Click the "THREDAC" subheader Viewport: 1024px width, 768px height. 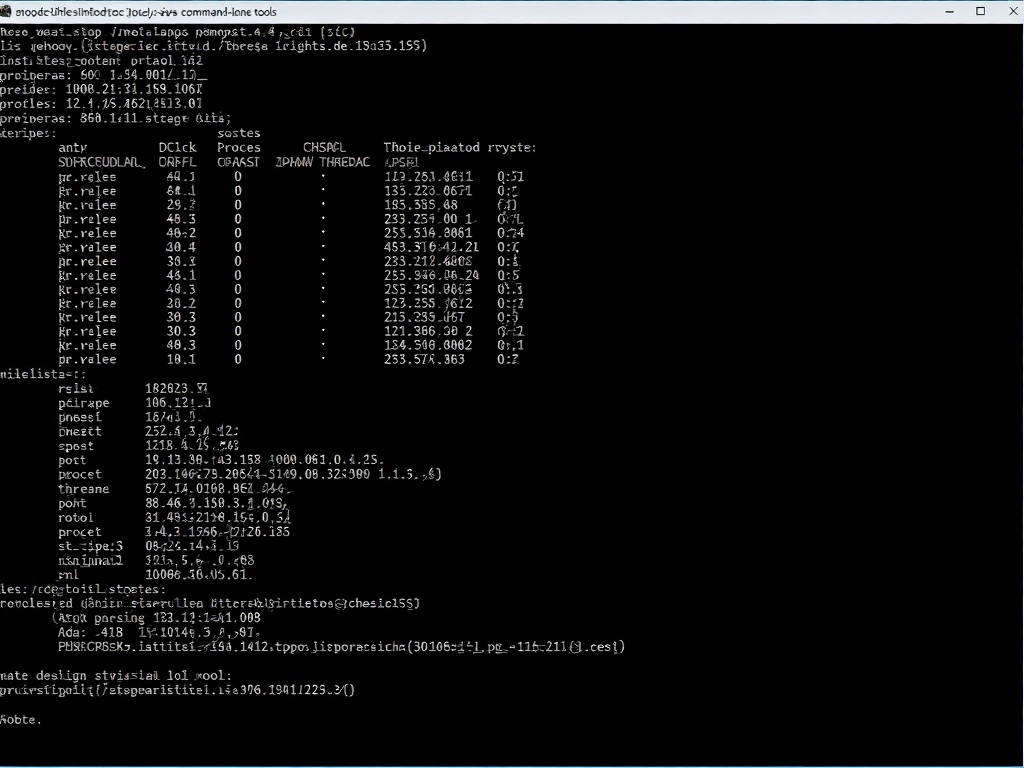(345, 162)
